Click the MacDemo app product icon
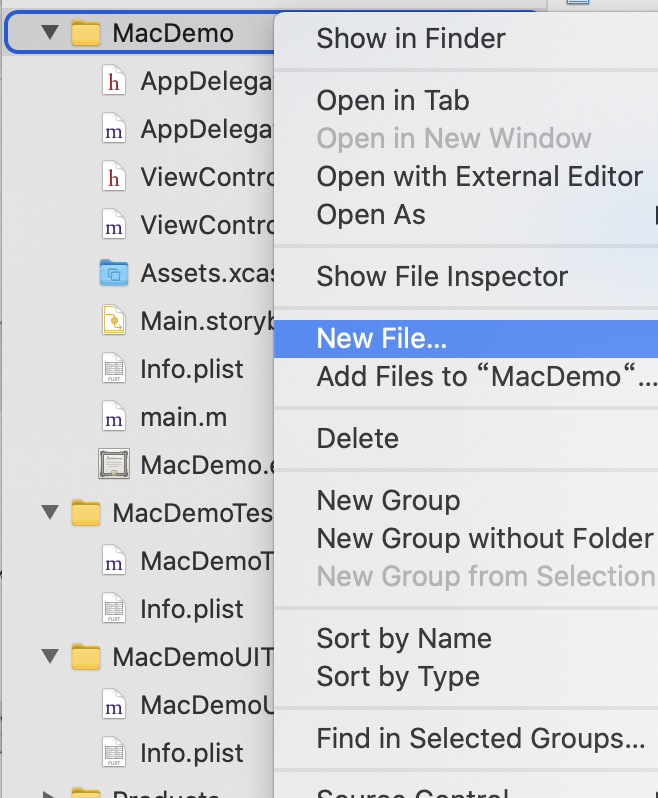658x798 pixels. (114, 465)
